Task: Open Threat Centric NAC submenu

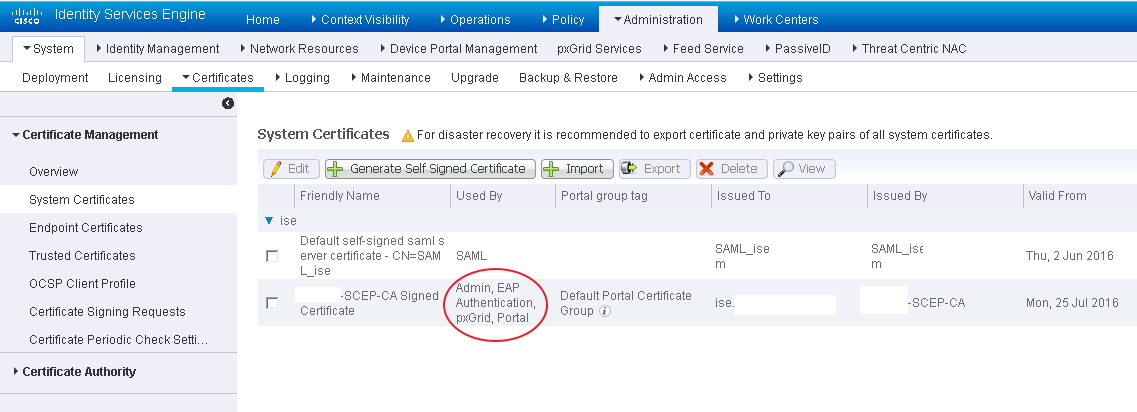Action: pos(908,49)
